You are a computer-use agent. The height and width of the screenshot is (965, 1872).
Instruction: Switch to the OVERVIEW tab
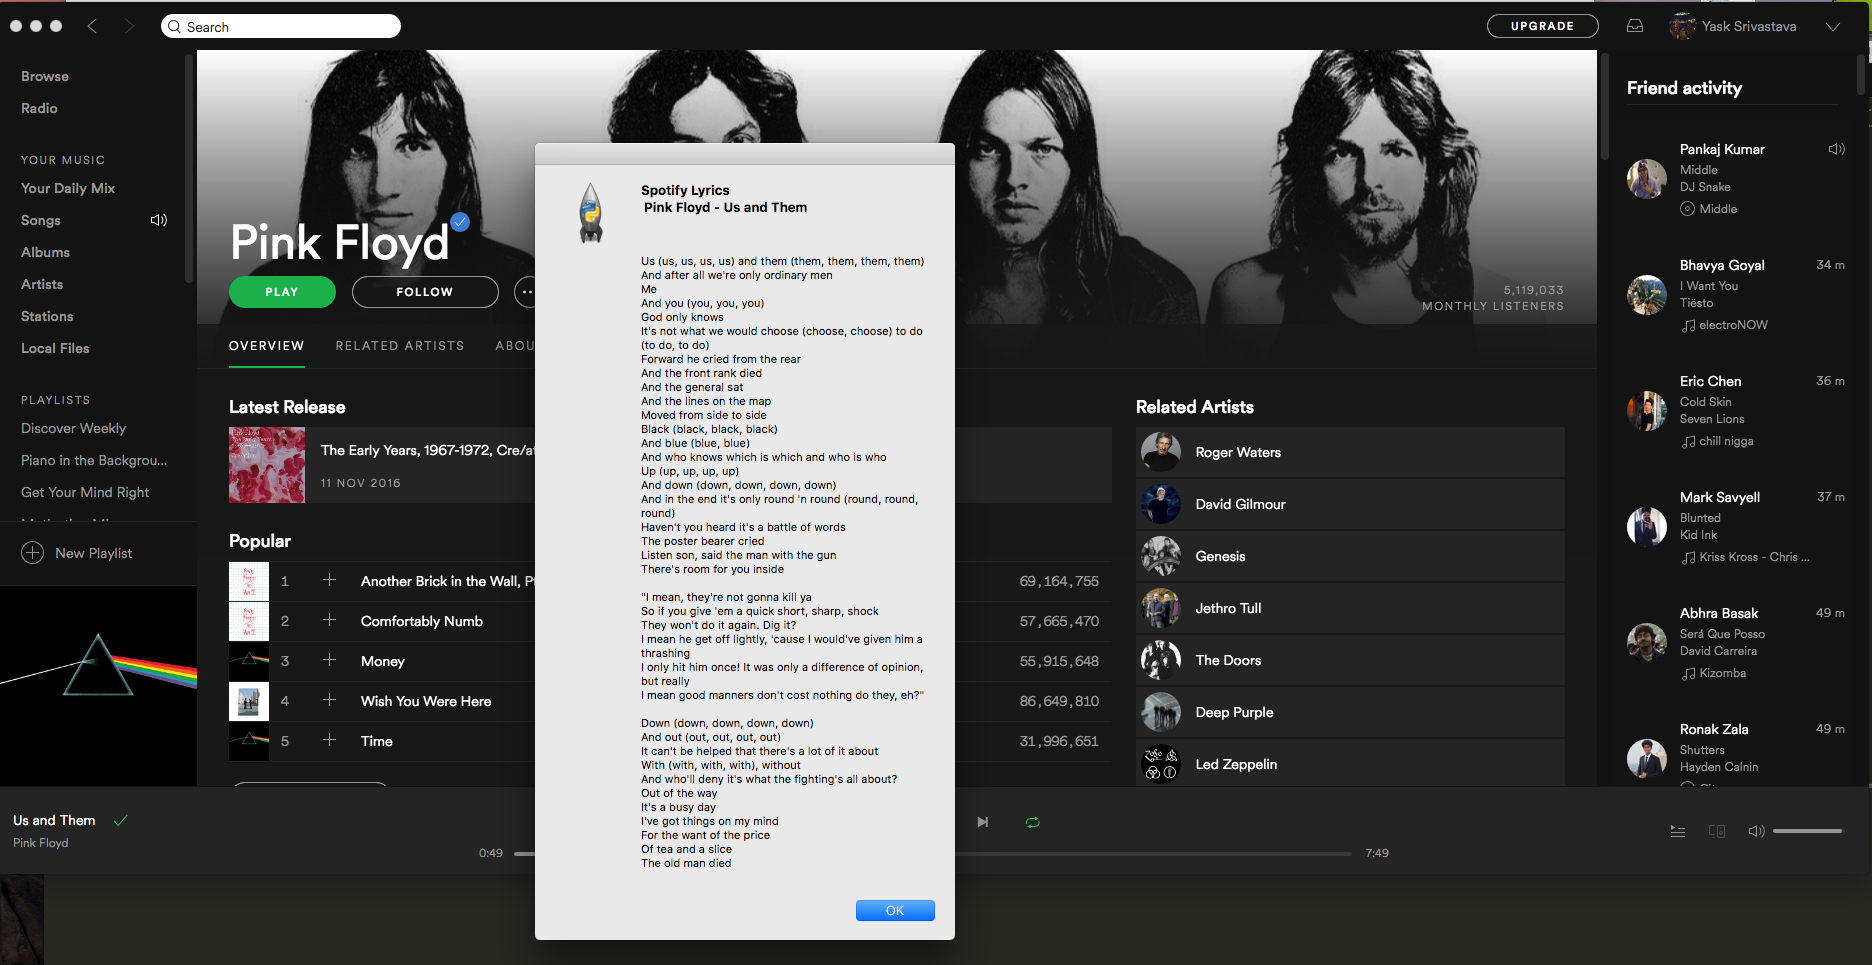pyautogui.click(x=266, y=346)
